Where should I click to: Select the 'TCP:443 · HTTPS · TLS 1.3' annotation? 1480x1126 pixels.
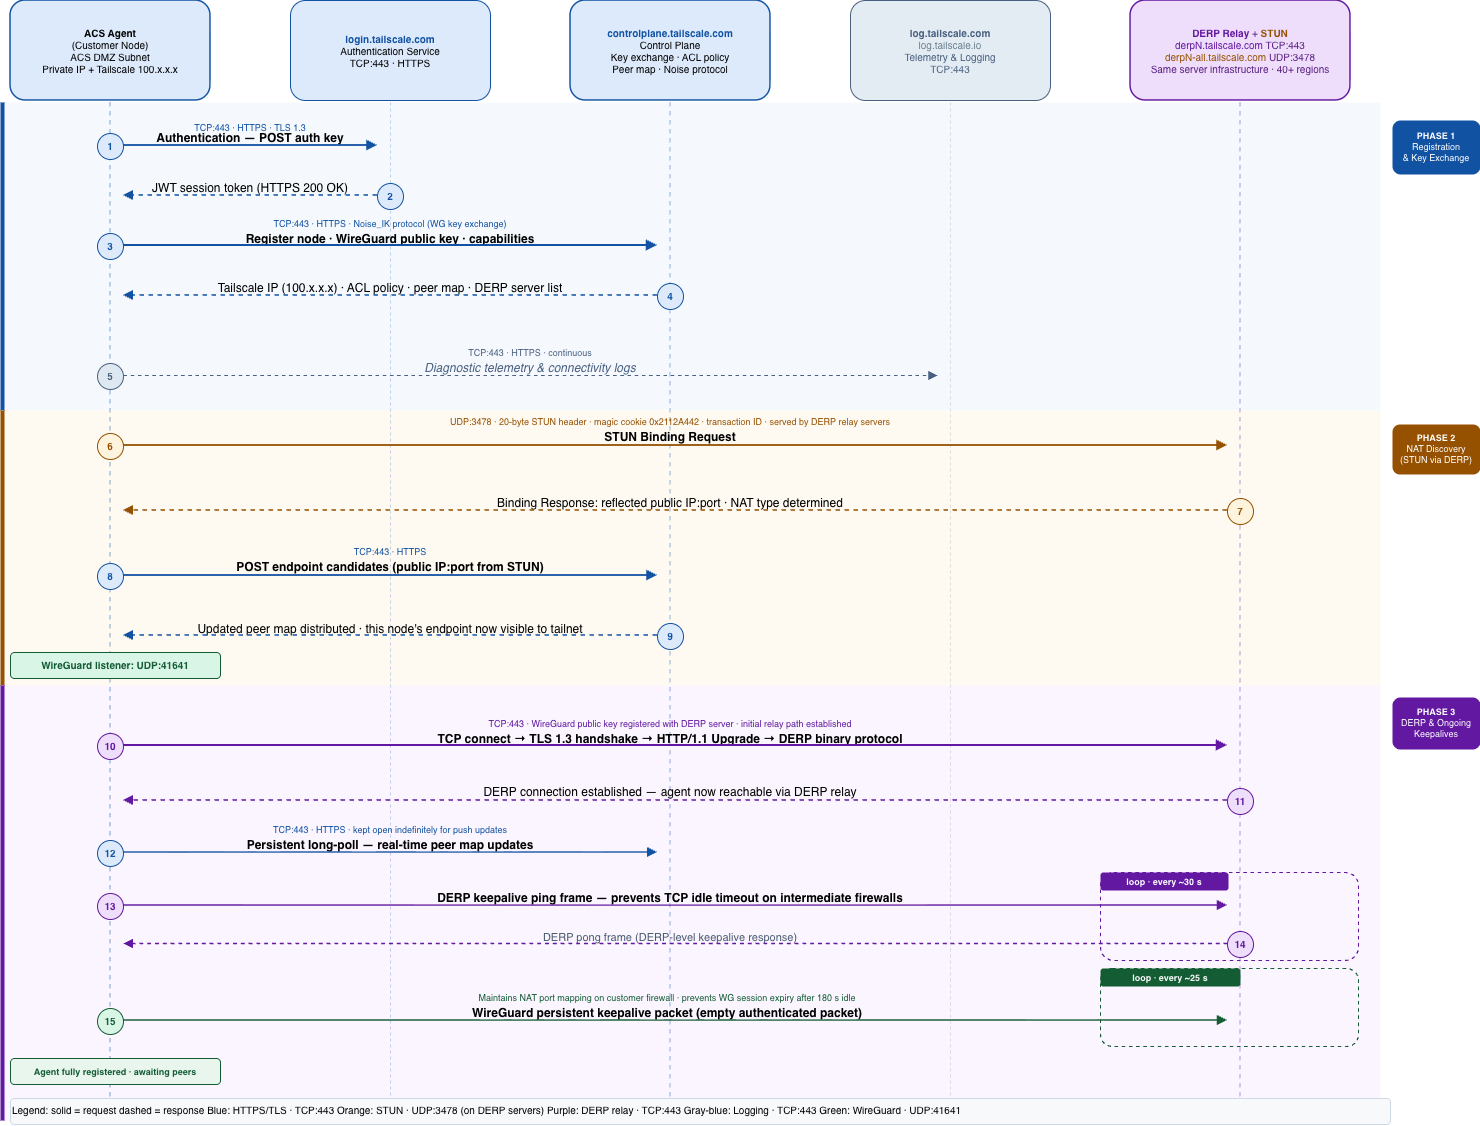coord(250,128)
